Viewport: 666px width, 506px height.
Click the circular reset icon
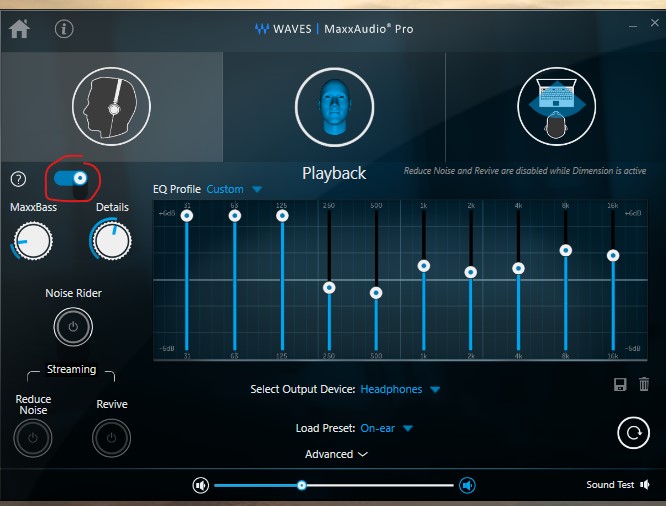[x=633, y=433]
